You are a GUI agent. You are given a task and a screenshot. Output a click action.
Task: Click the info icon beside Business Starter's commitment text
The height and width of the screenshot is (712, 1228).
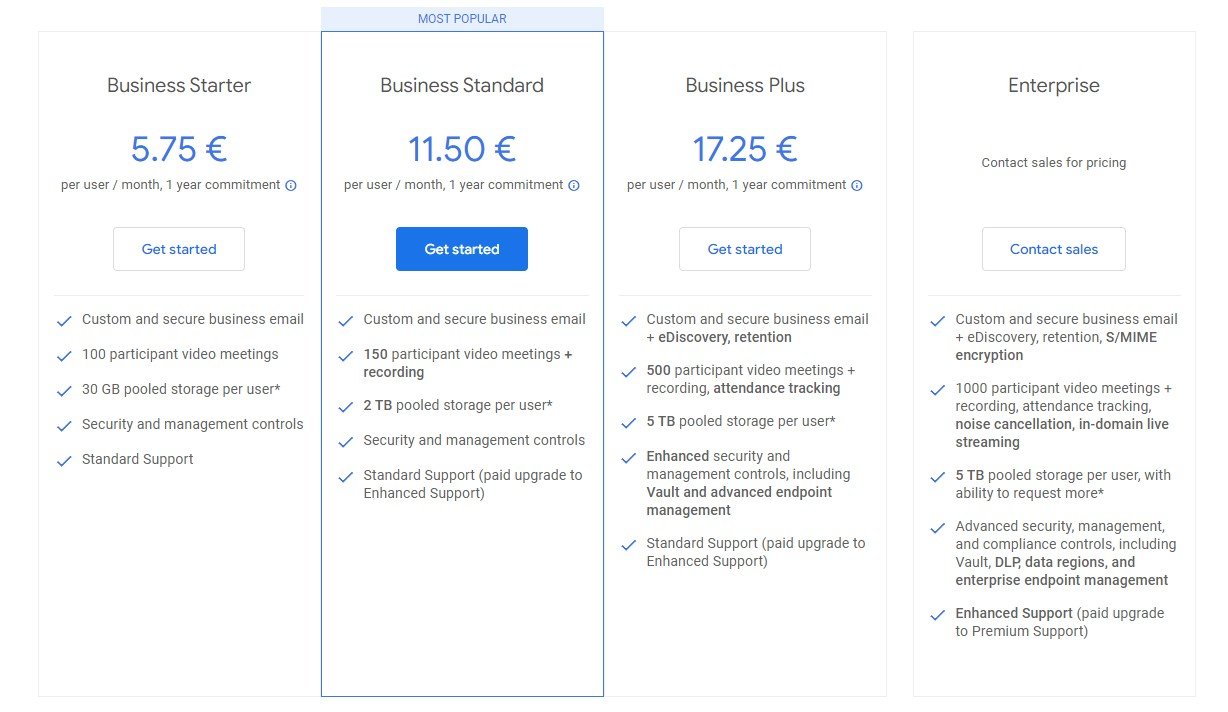pyautogui.click(x=290, y=185)
